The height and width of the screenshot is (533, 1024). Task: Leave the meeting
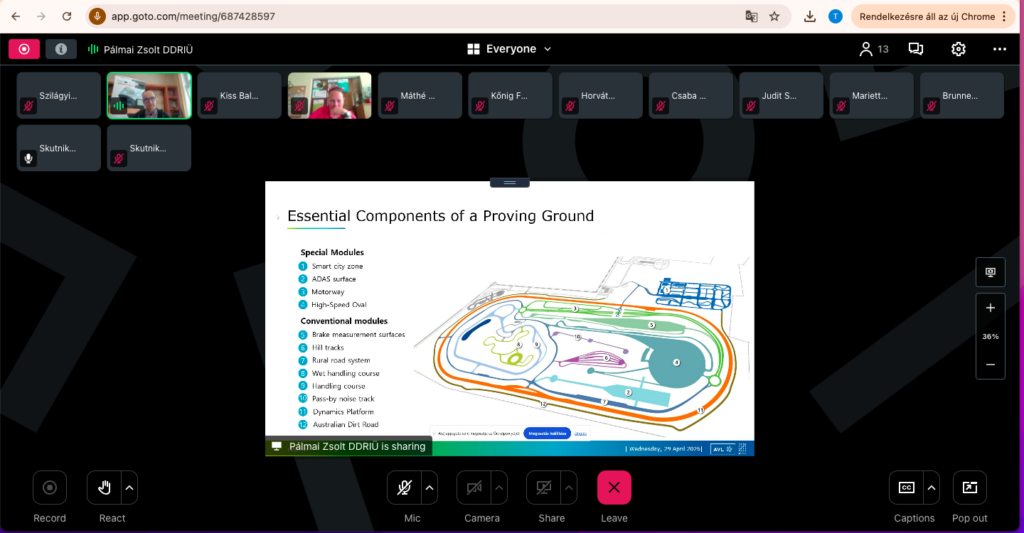pyautogui.click(x=614, y=488)
